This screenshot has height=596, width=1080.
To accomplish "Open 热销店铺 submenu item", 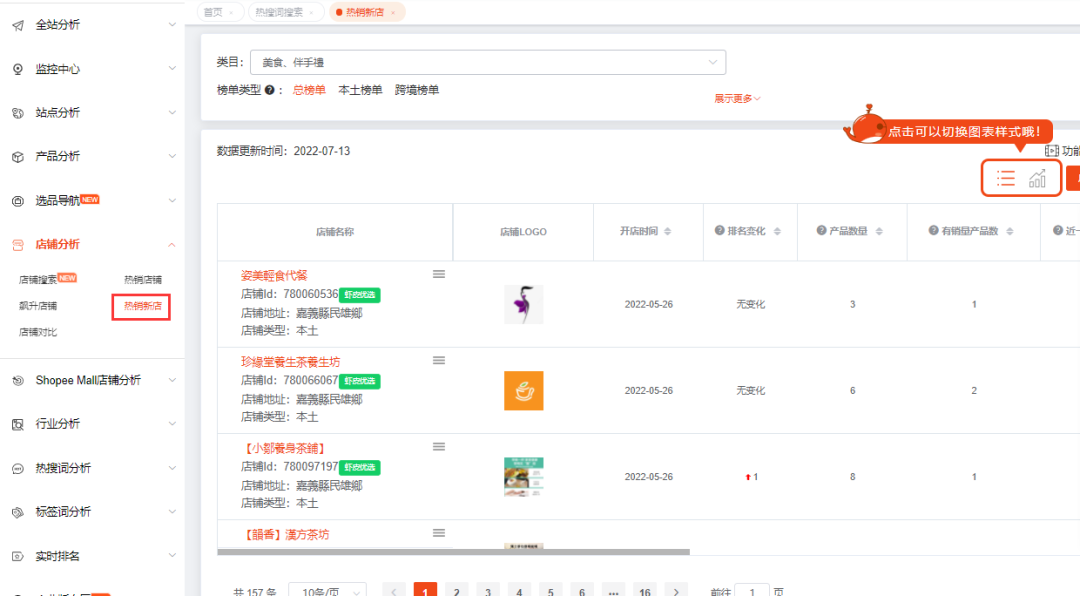I will [x=143, y=280].
